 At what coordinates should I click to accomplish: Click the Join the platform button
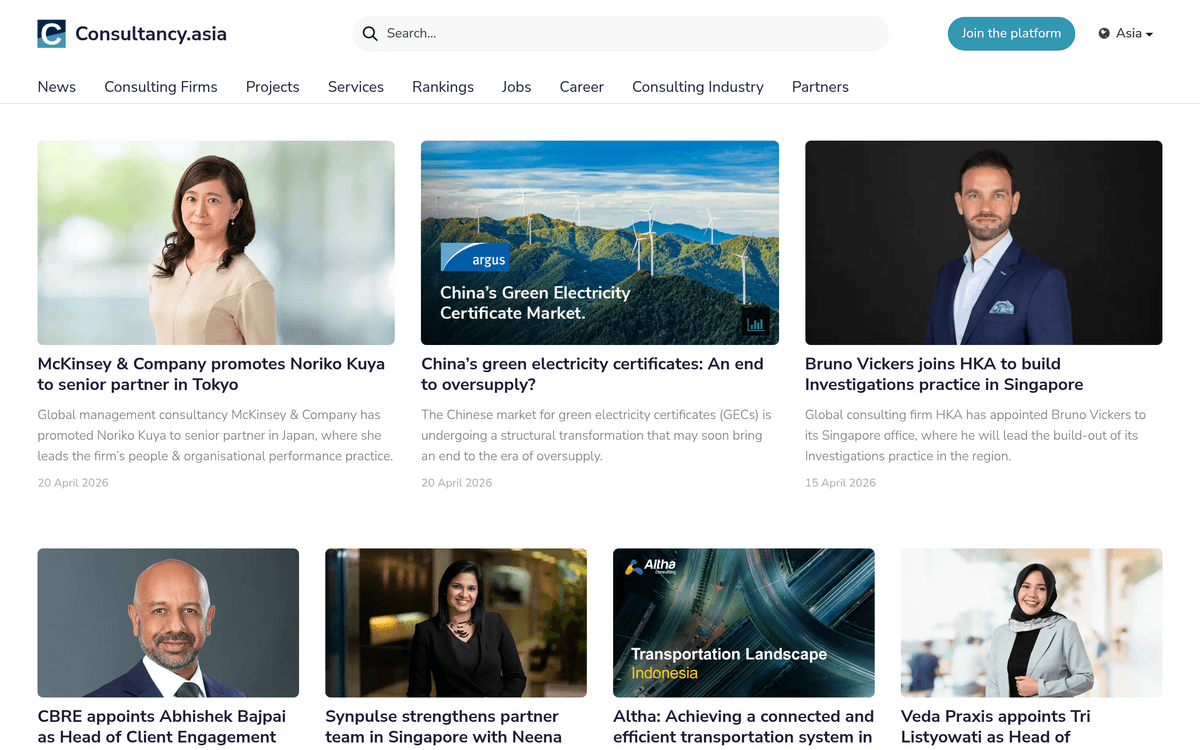(1011, 34)
